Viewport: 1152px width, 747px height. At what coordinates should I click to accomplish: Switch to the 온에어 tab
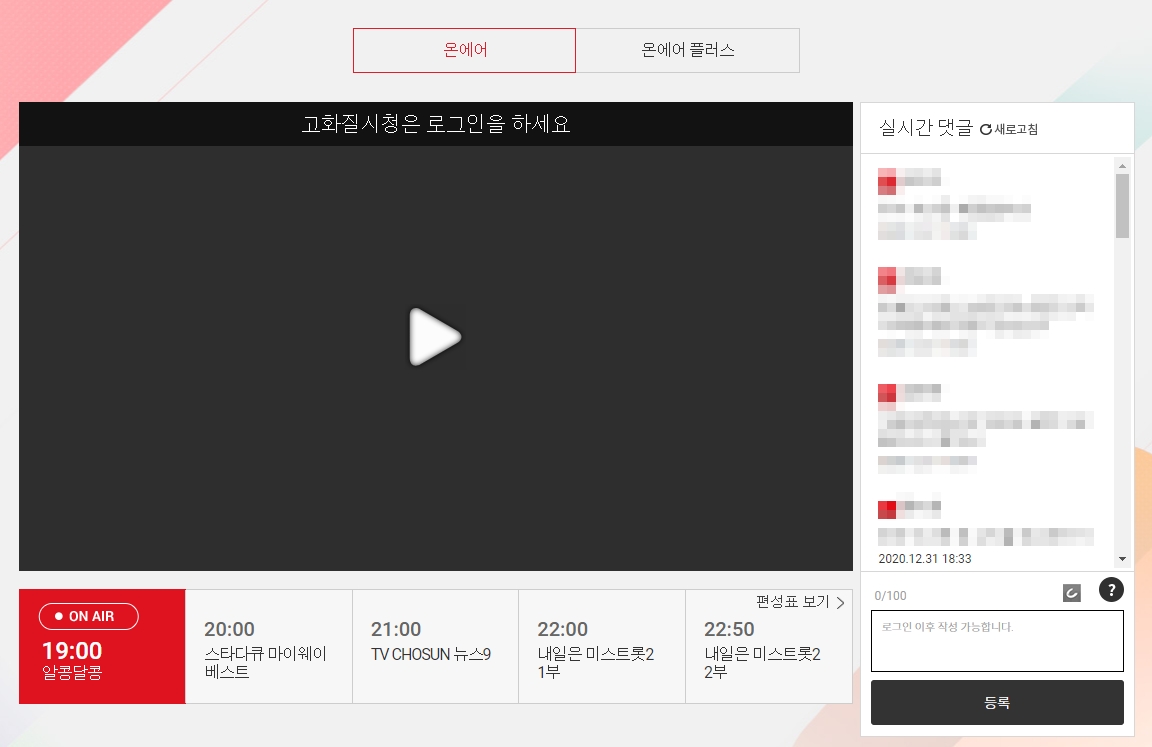464,51
